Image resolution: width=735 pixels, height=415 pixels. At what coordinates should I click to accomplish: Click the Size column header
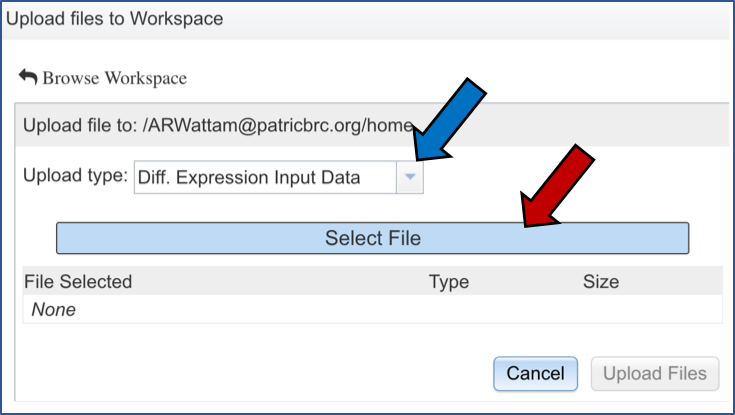601,282
